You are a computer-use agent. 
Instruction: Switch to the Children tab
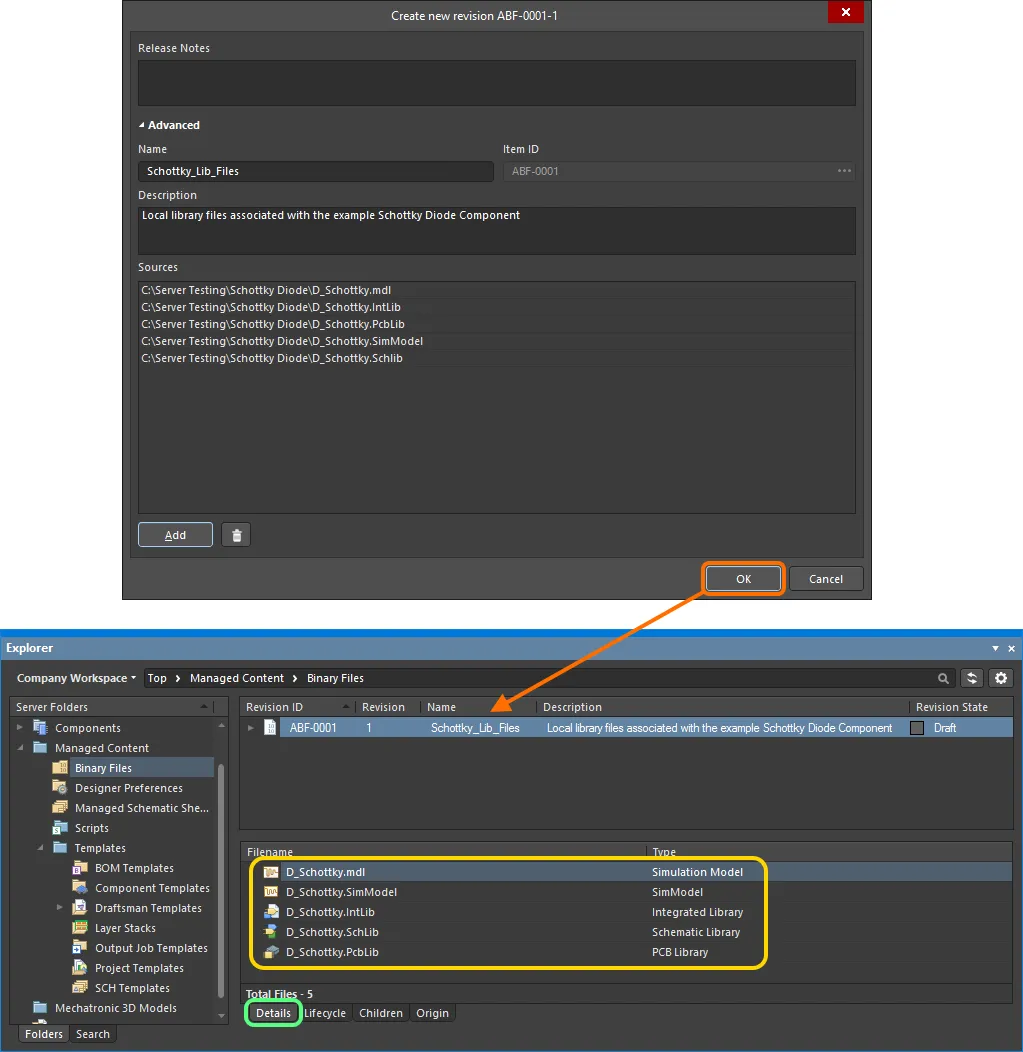pyautogui.click(x=380, y=1013)
